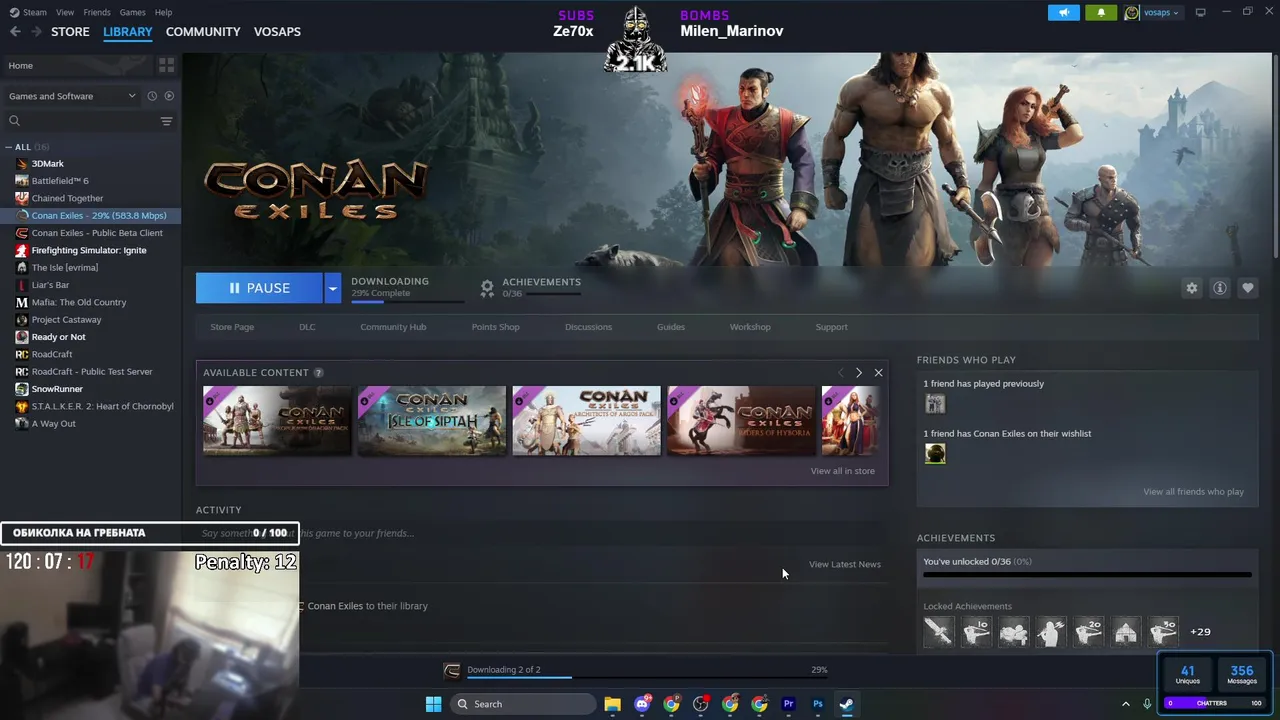Open the Games menu

[132, 12]
